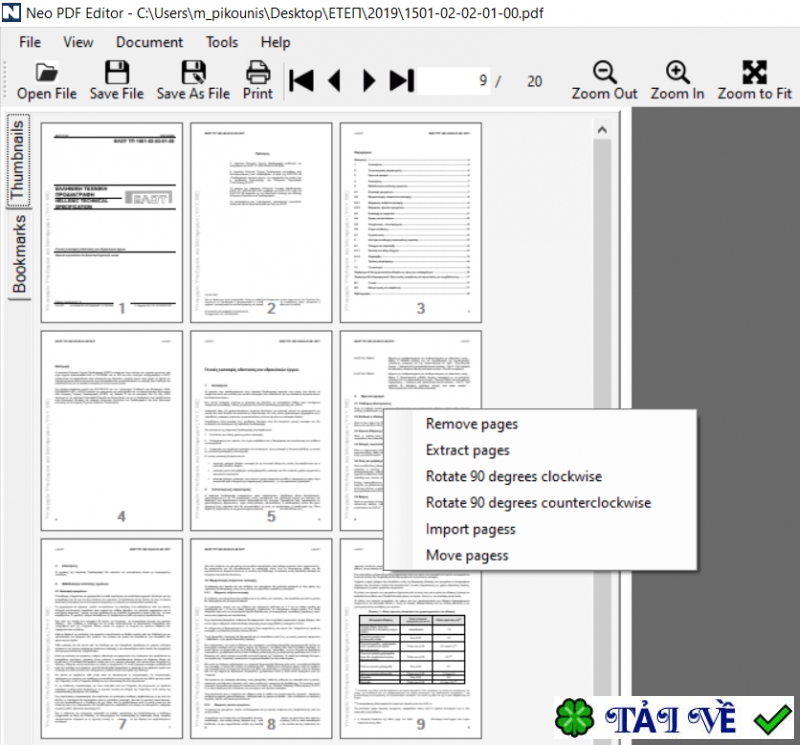Select Rotate 90 degrees clockwise
800x745 pixels.
tap(514, 476)
